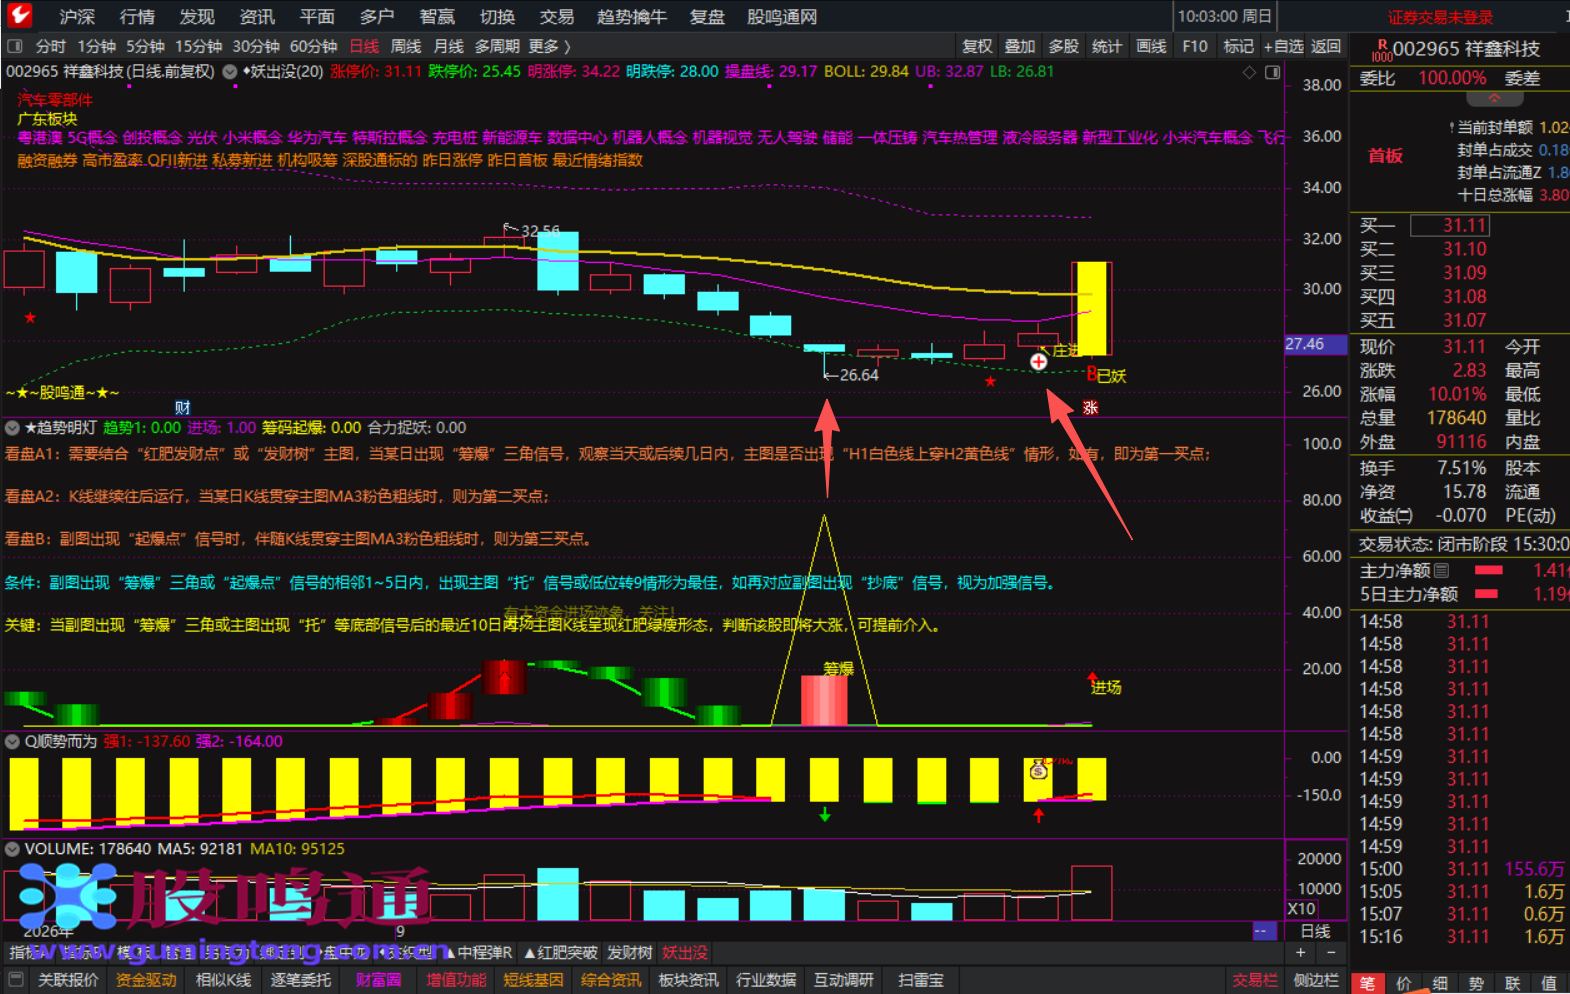Click the R1000 badge before stock code 002965
Image resolution: width=1570 pixels, height=994 pixels.
pos(1382,50)
